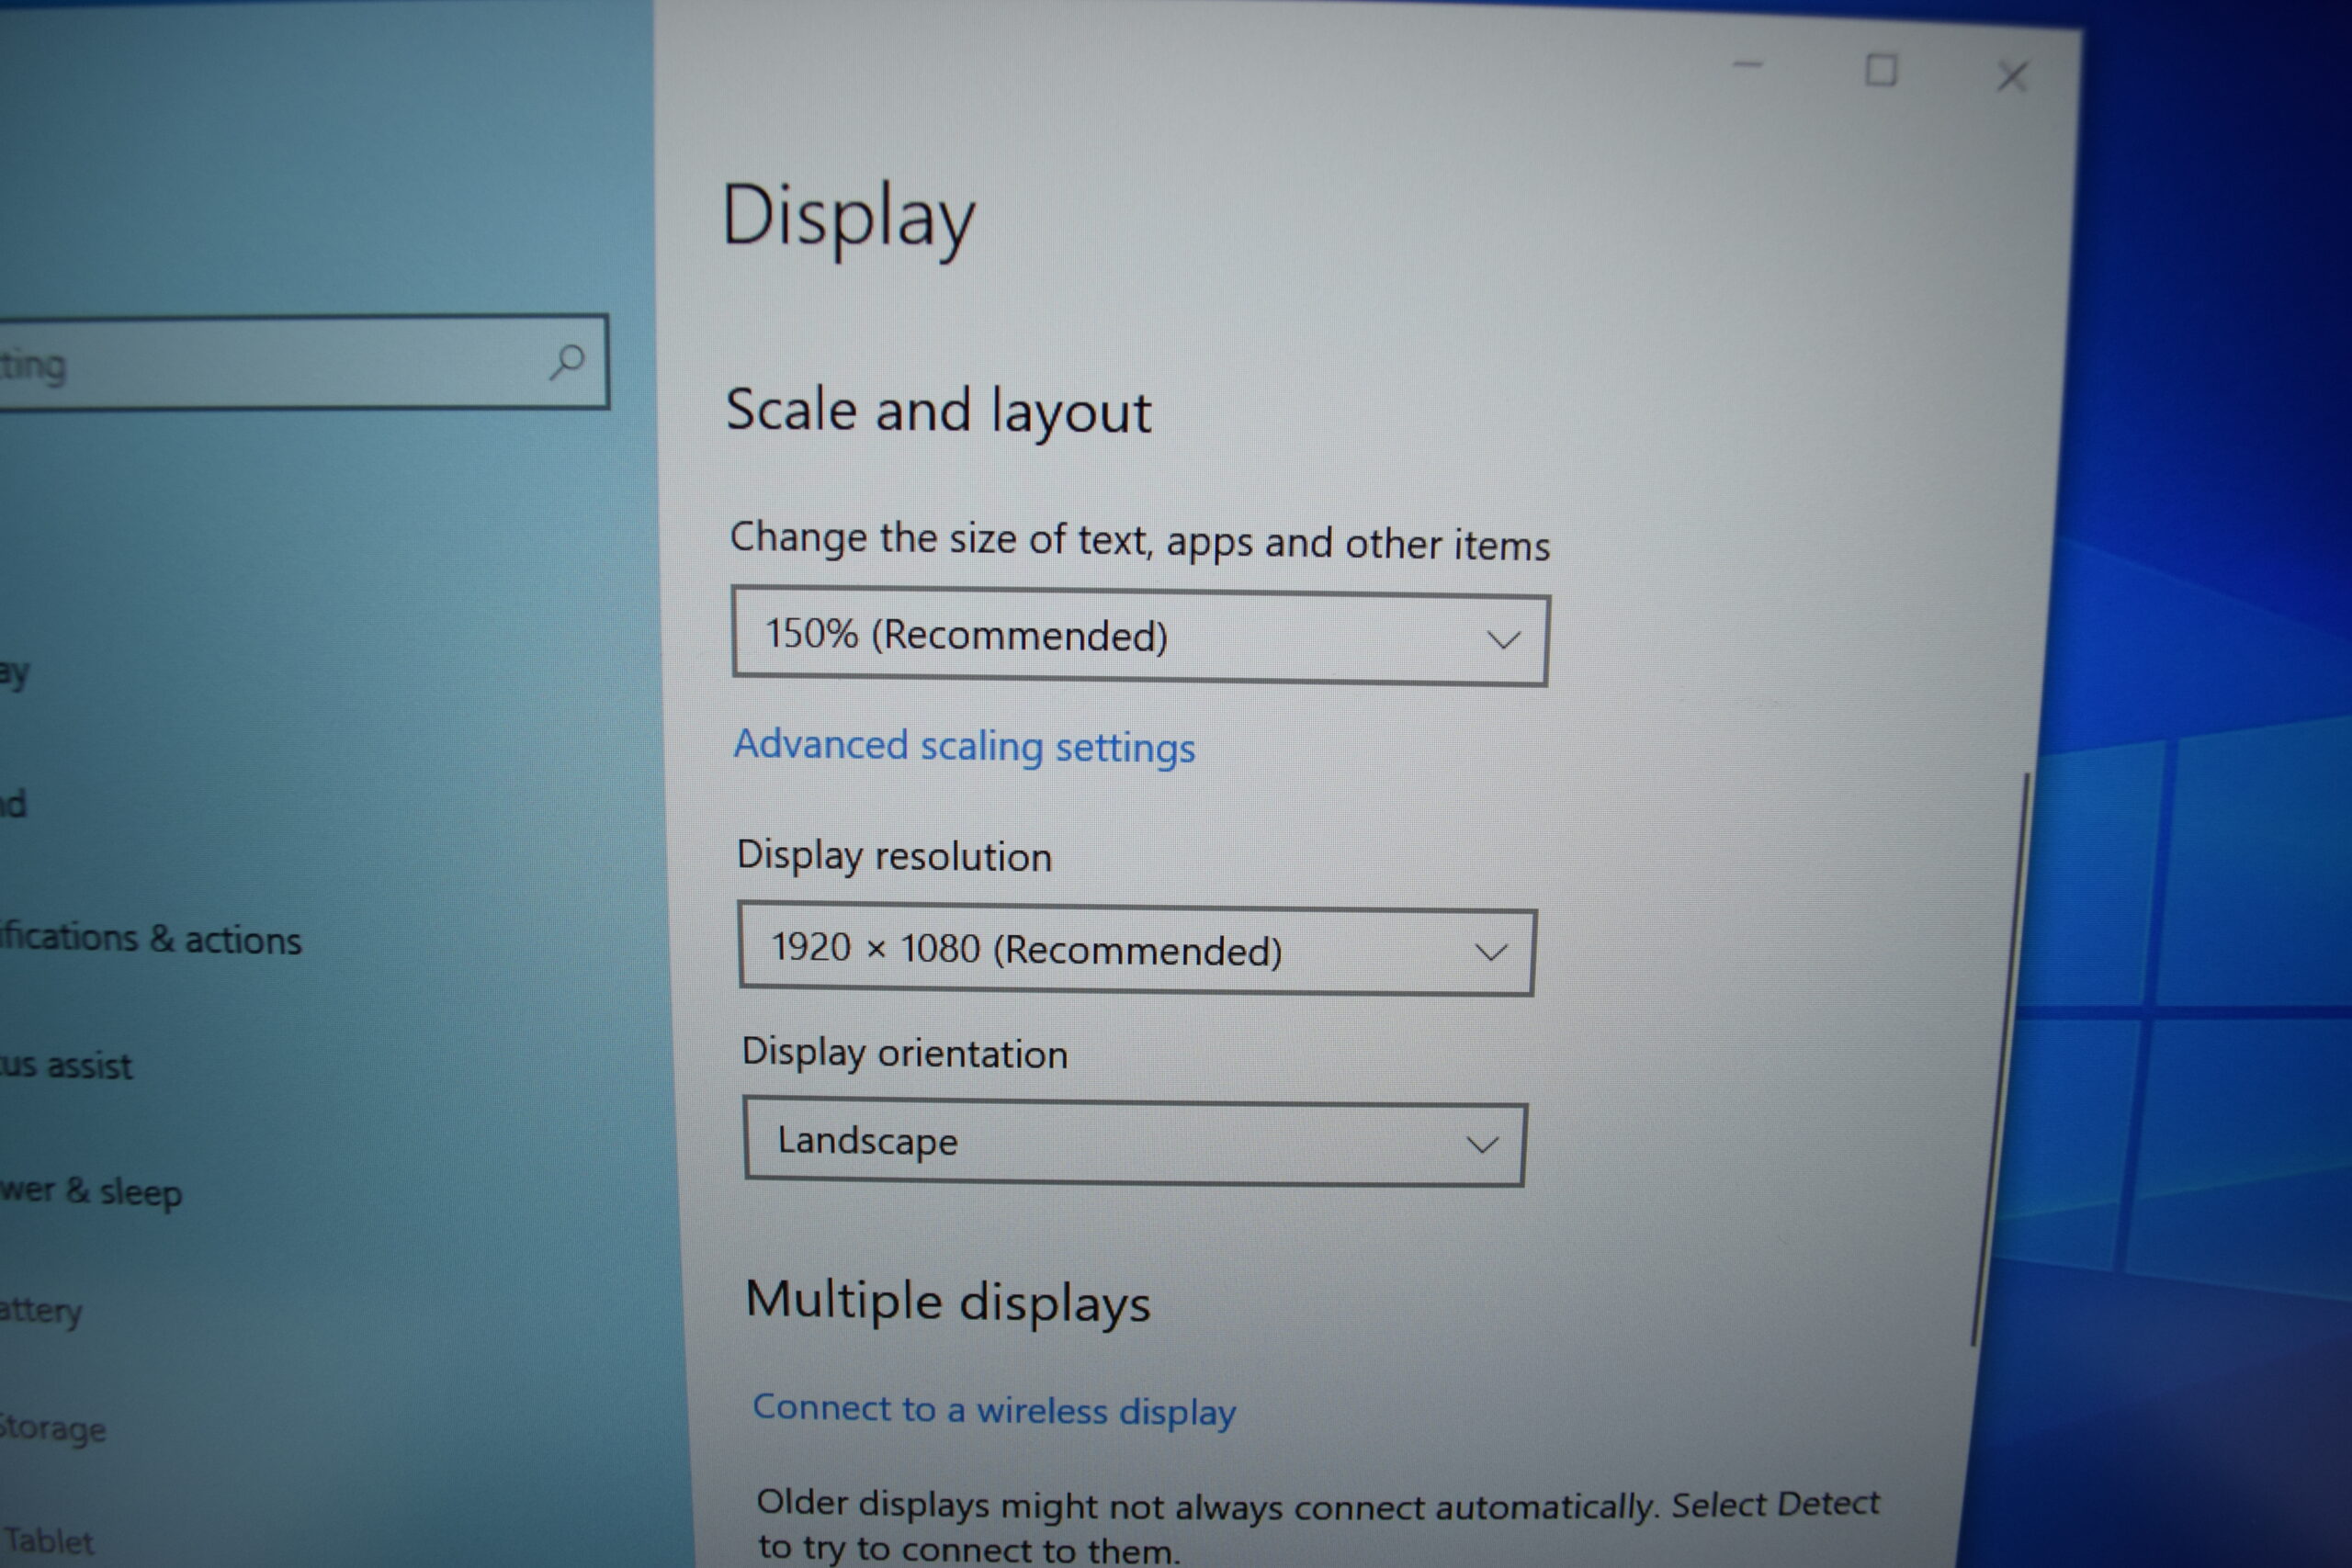Select Notifications & actions in sidebar

click(x=150, y=939)
